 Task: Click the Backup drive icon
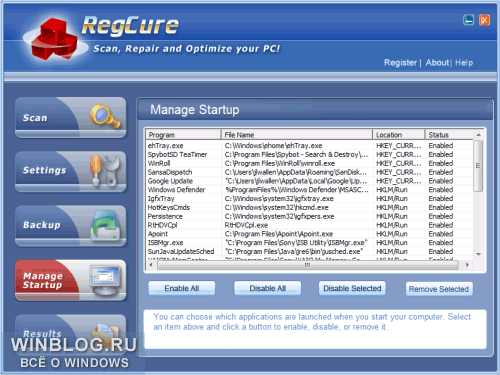point(105,225)
